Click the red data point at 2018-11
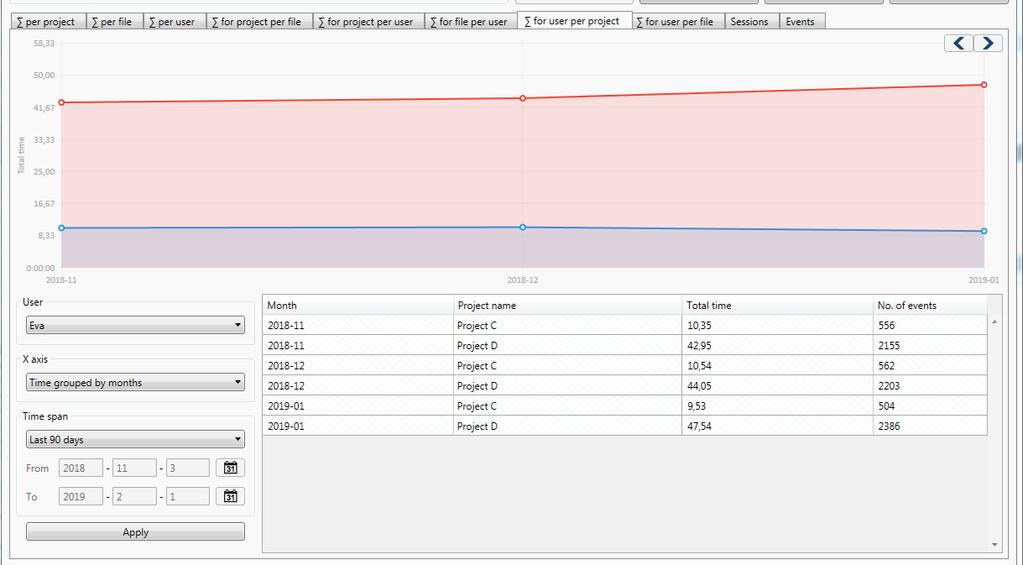Screen dimensions: 1023x565 pos(61,102)
